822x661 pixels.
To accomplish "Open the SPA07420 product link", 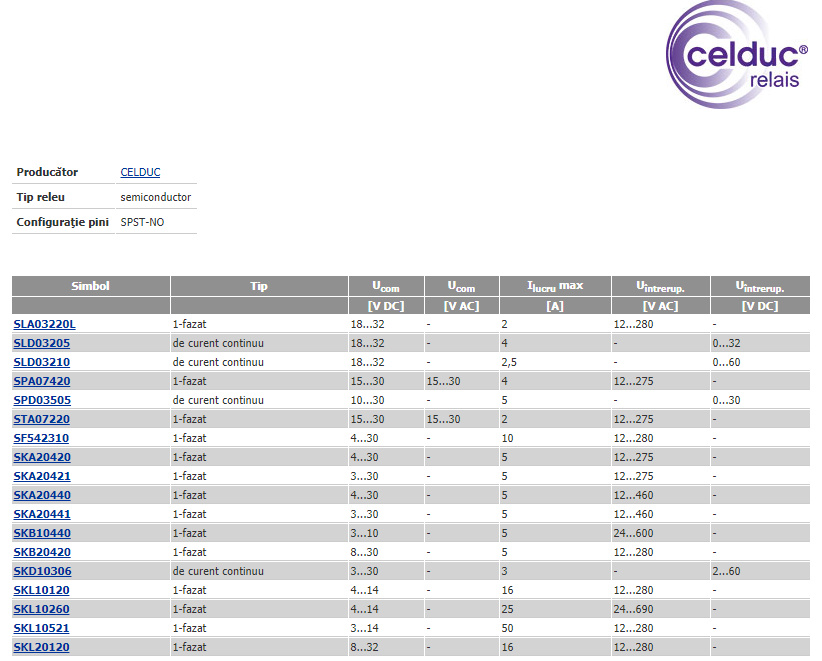I will (x=42, y=381).
